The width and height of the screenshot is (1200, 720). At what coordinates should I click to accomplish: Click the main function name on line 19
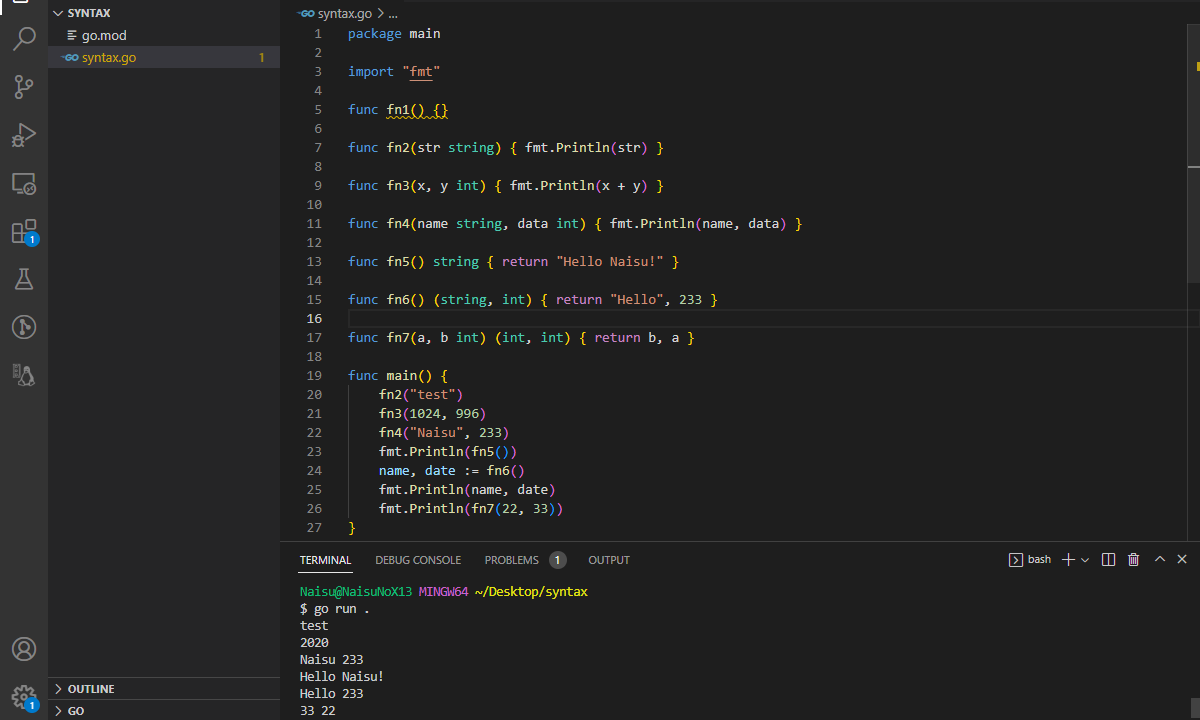pos(402,376)
